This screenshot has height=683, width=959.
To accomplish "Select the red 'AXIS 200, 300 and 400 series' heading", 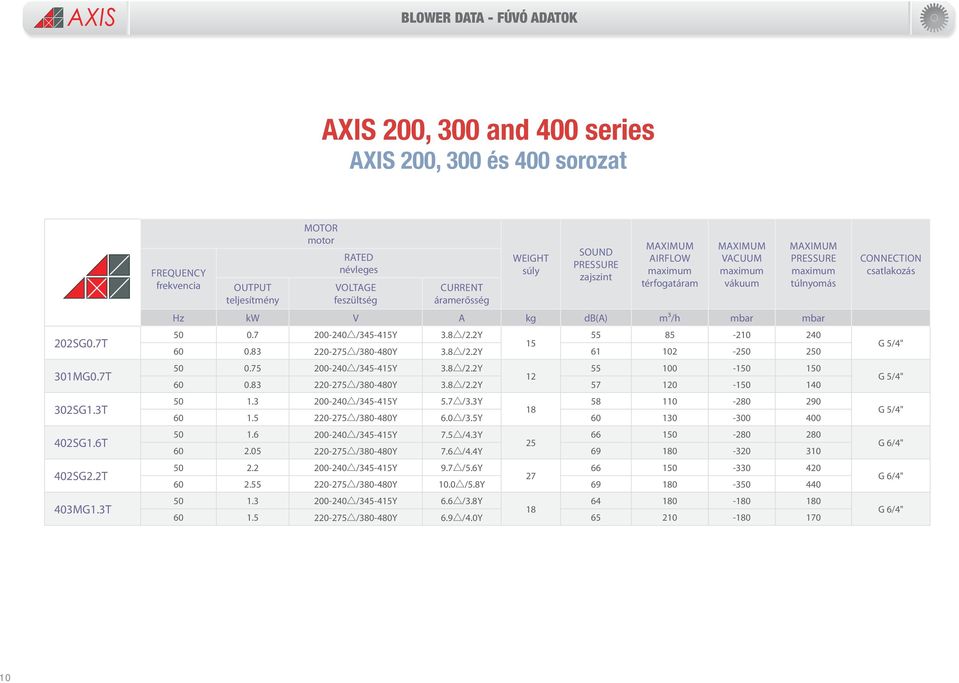I will point(488,130).
